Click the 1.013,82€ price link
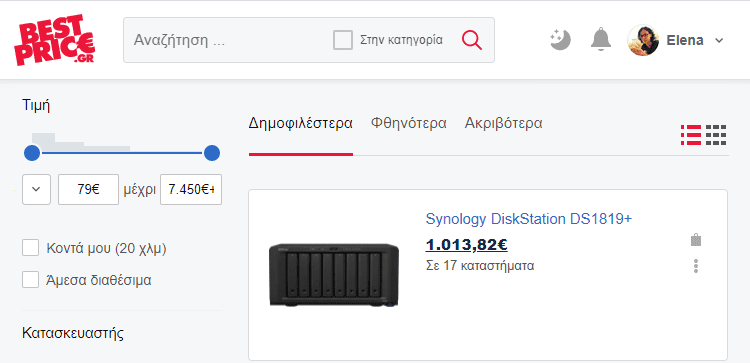 pos(466,245)
